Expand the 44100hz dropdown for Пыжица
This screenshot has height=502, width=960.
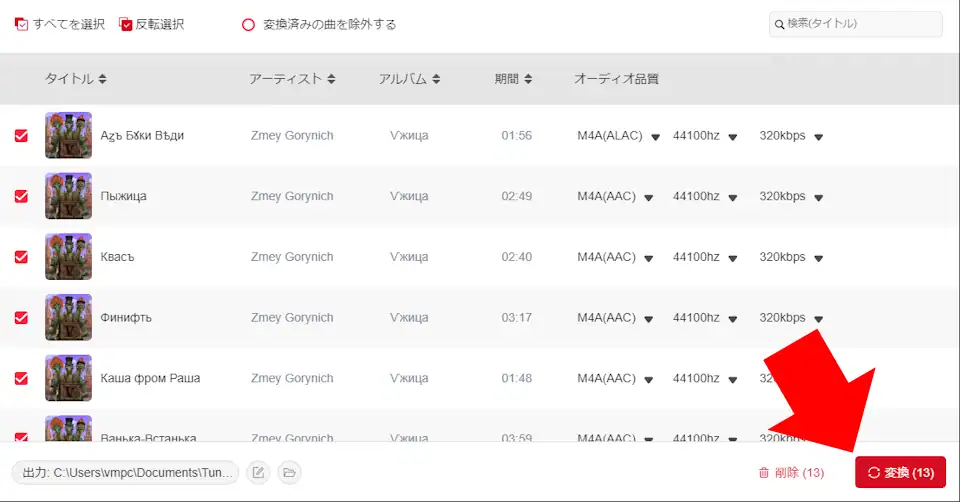[x=732, y=197]
